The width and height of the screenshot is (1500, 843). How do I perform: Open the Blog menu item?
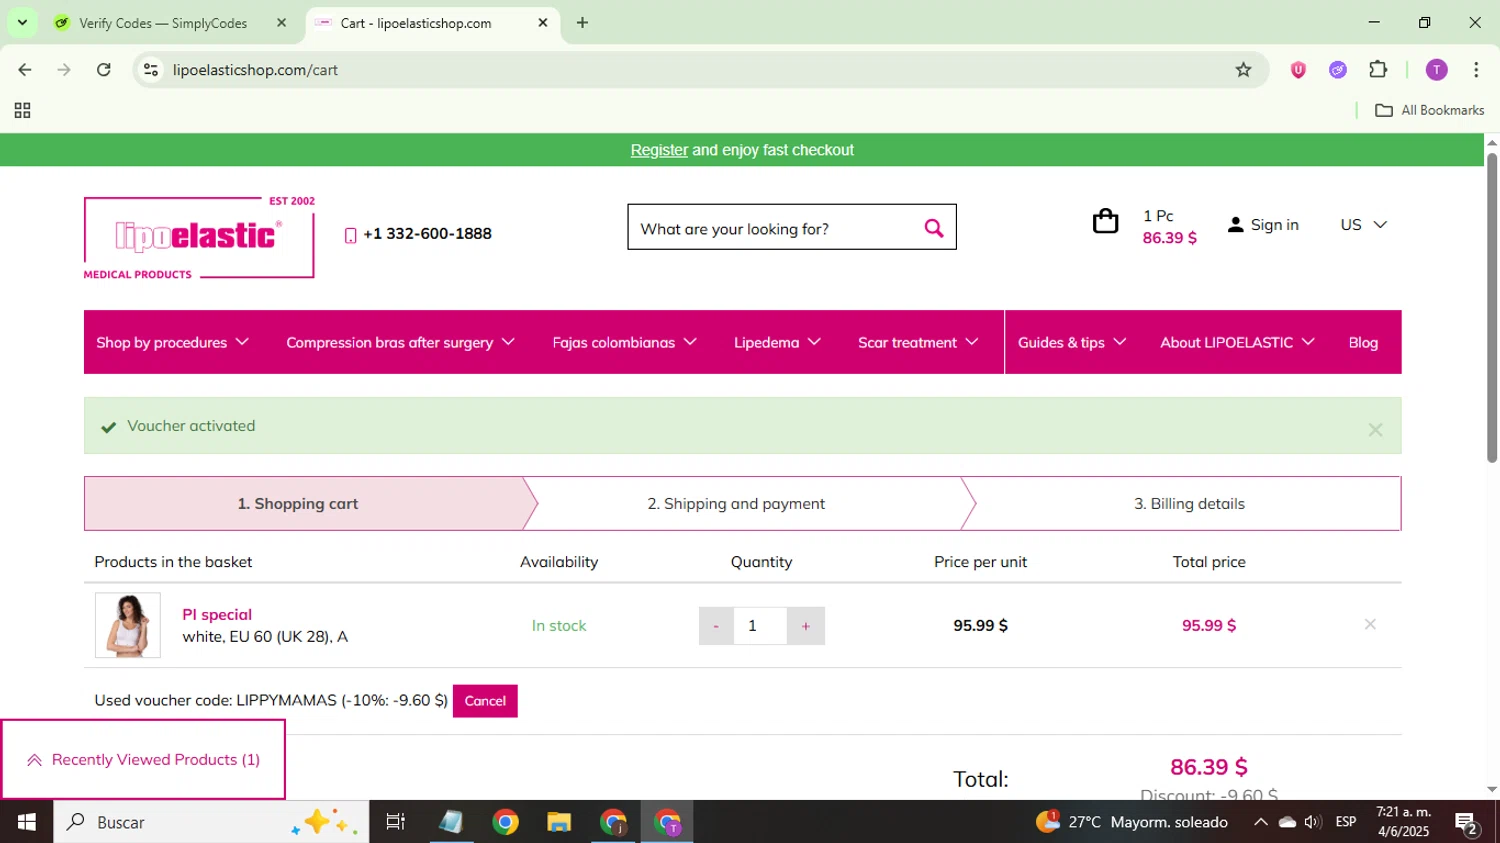pos(1363,342)
